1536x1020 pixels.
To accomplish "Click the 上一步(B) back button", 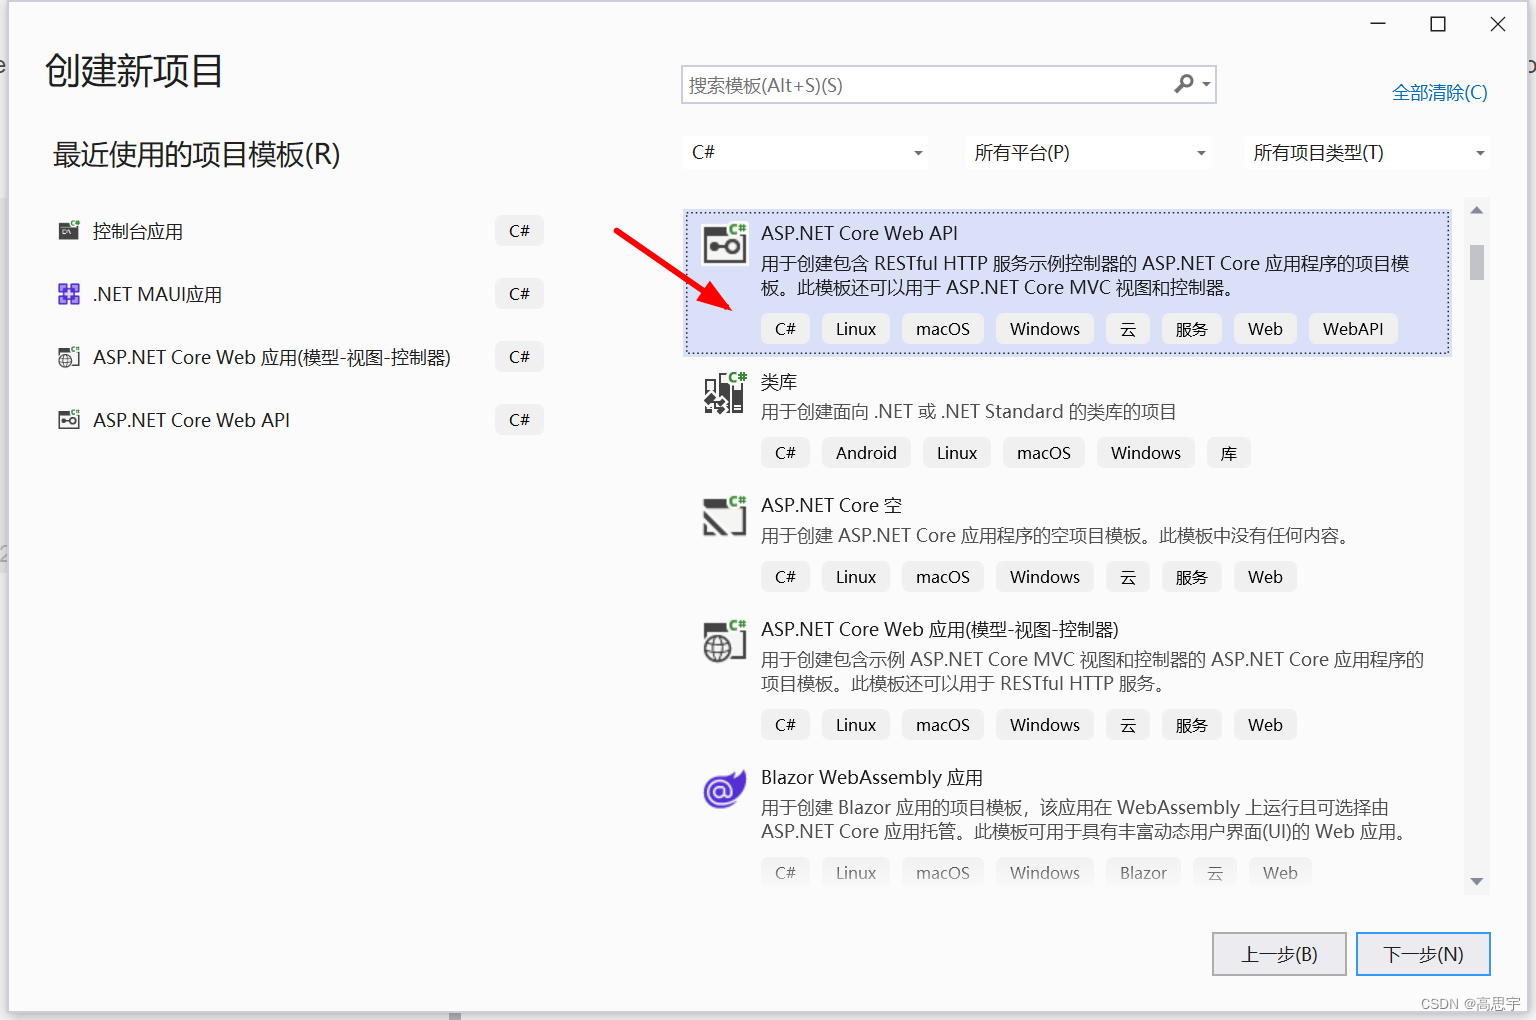I will [x=1279, y=954].
